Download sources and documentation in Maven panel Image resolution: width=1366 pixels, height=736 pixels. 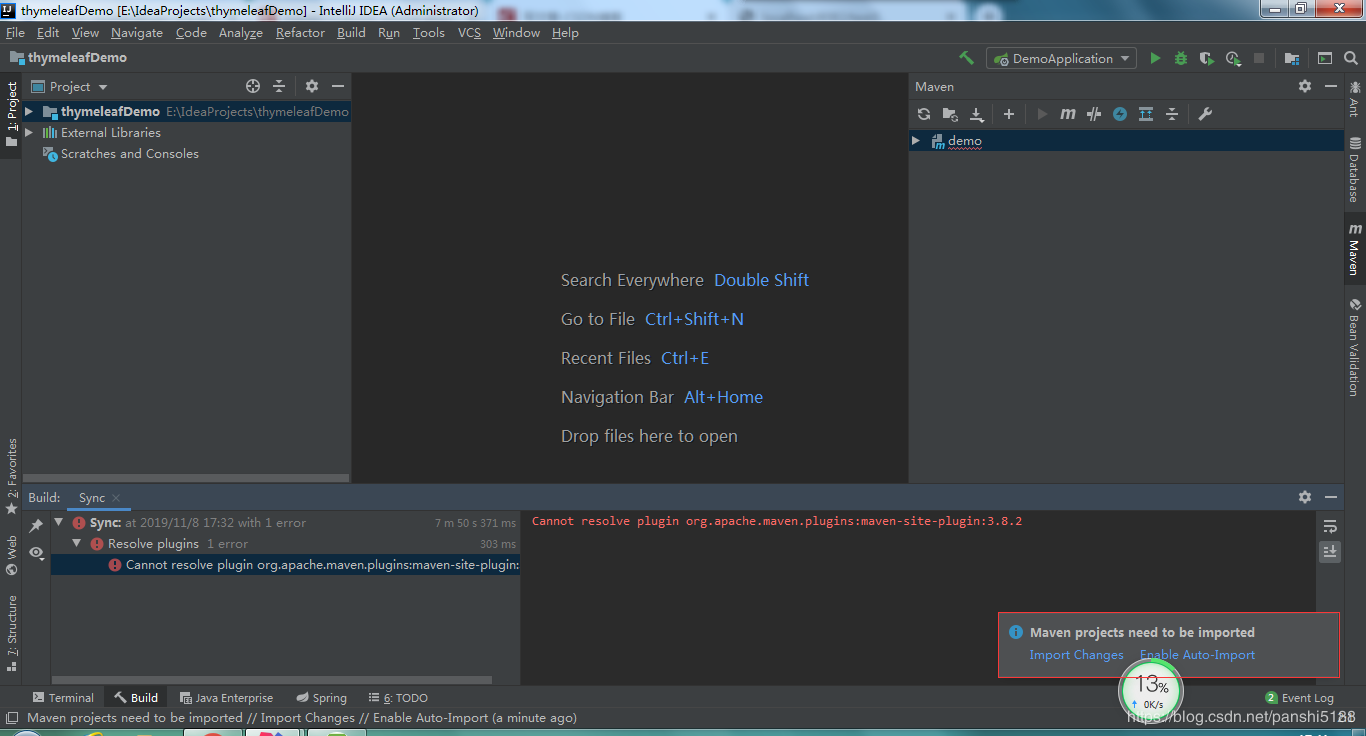click(977, 114)
